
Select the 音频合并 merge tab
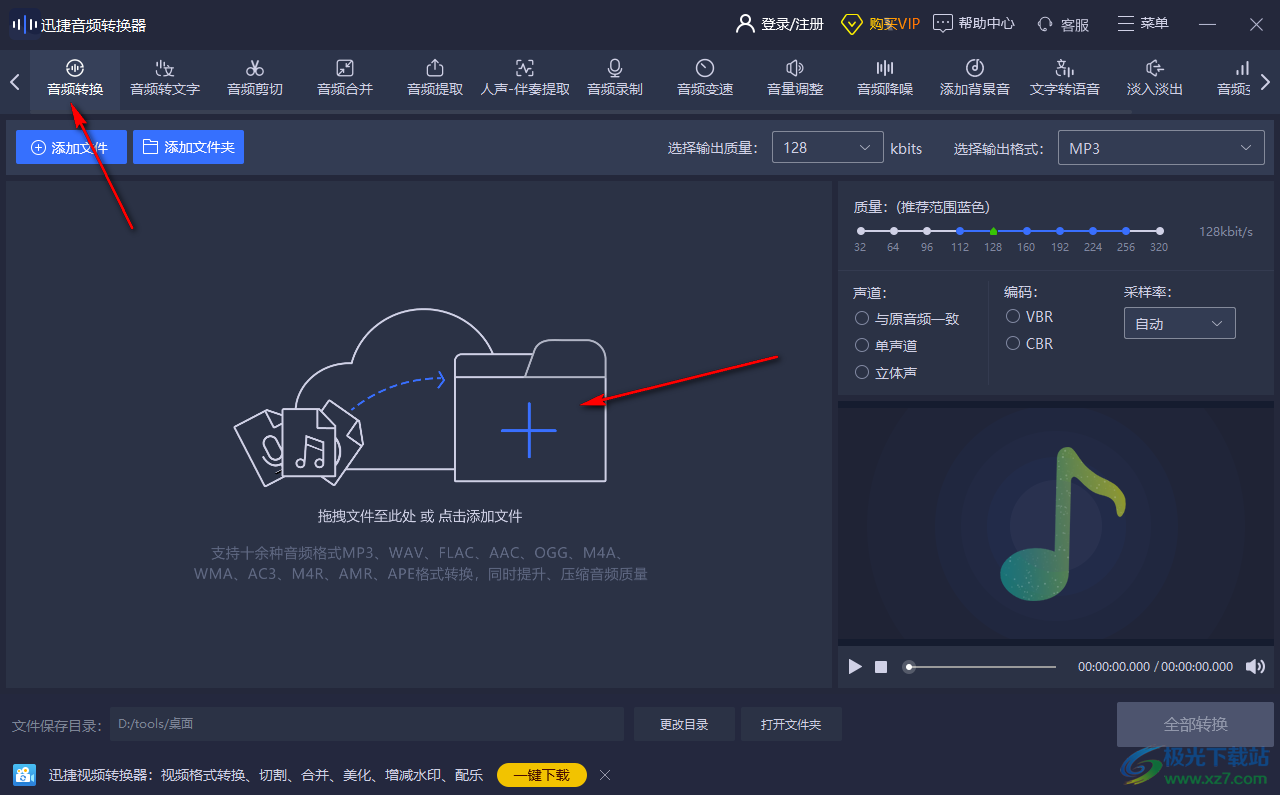(345, 78)
